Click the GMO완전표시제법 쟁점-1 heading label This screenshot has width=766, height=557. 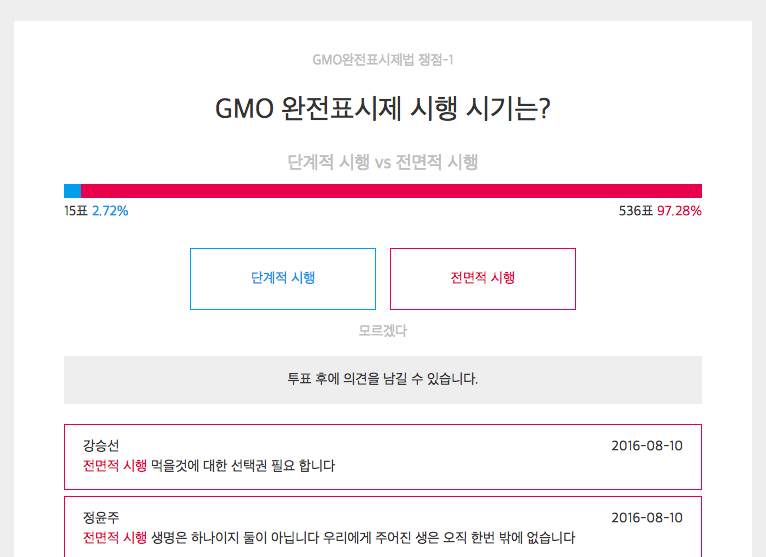pyautogui.click(x=383, y=60)
